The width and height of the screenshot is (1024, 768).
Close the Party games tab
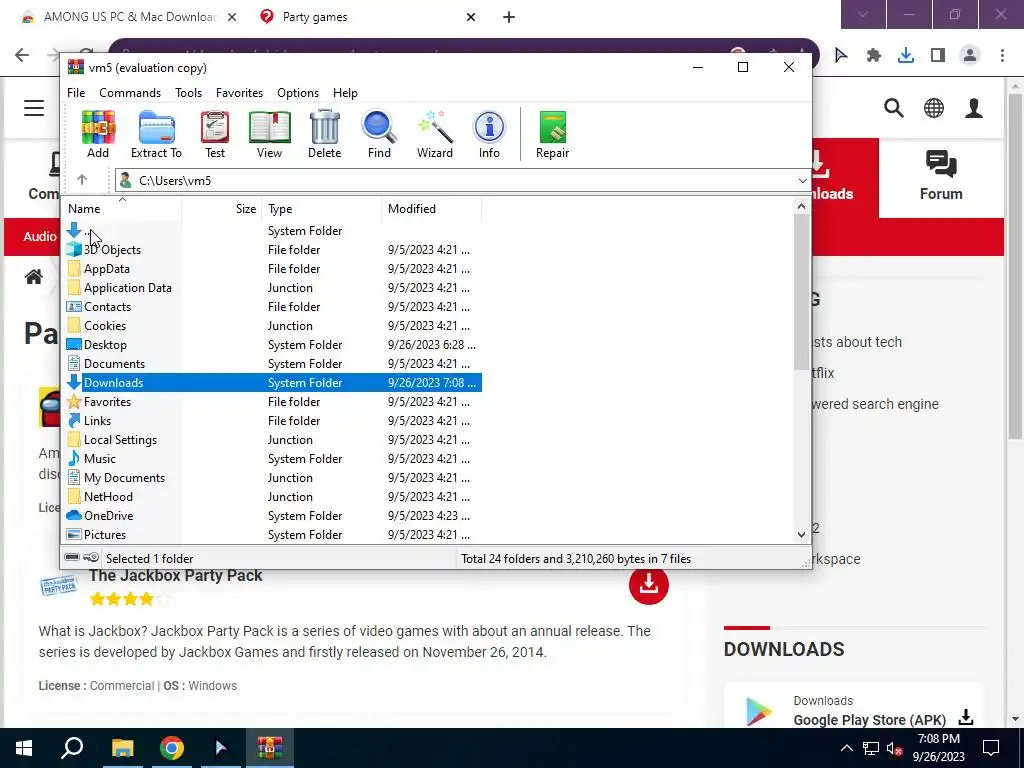pyautogui.click(x=471, y=17)
